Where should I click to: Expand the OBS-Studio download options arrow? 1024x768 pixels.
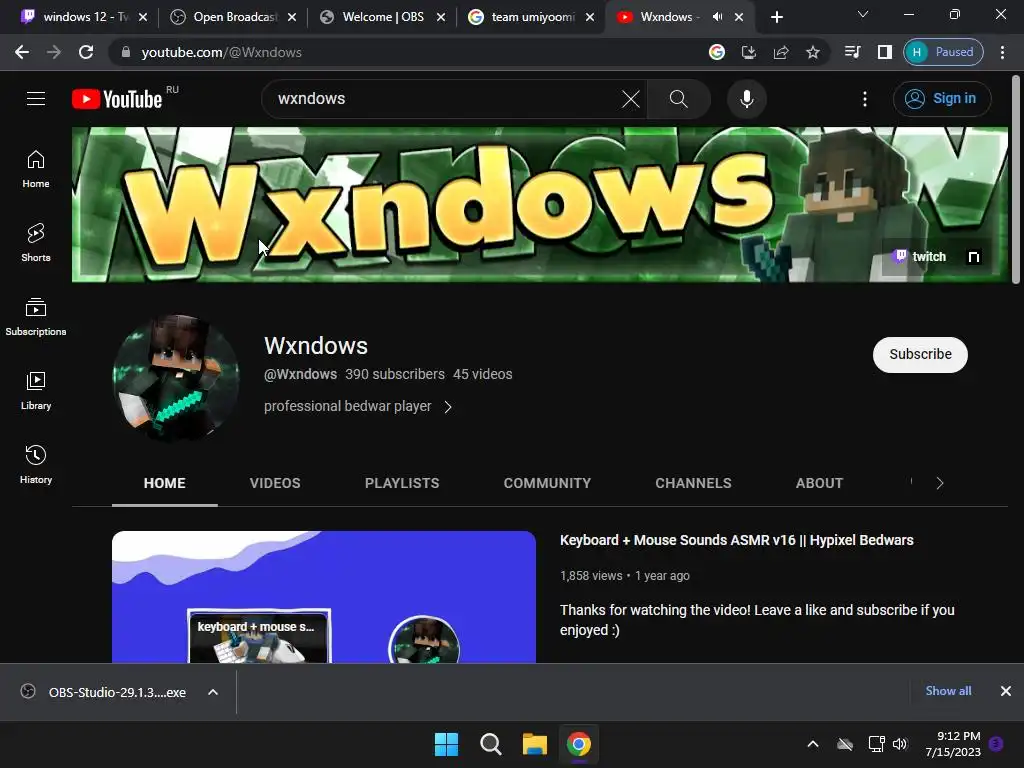point(213,692)
